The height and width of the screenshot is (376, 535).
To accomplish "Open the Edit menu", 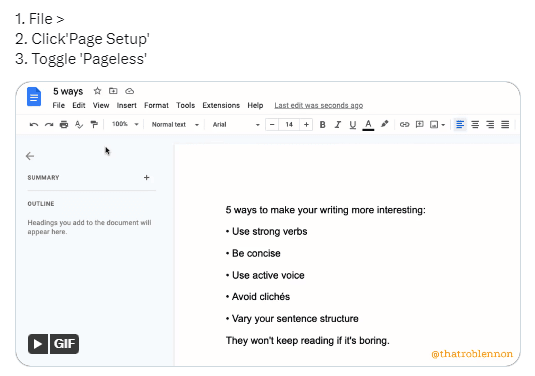I will [78, 105].
